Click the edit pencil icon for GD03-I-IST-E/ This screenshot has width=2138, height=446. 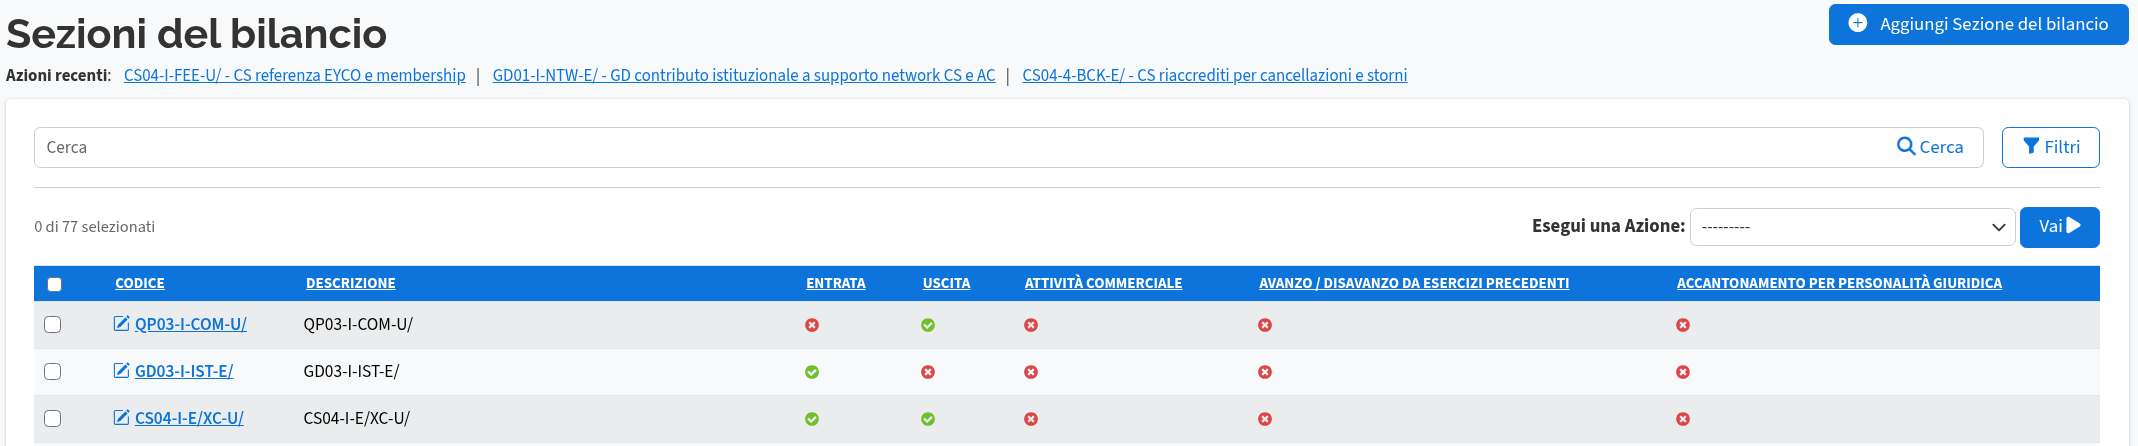coord(121,371)
